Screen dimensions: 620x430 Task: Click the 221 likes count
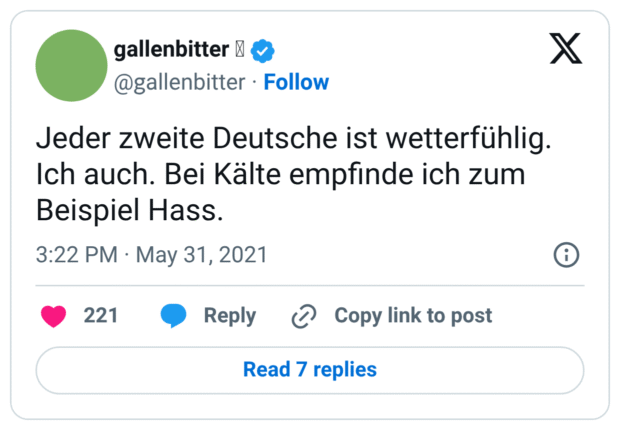click(101, 316)
